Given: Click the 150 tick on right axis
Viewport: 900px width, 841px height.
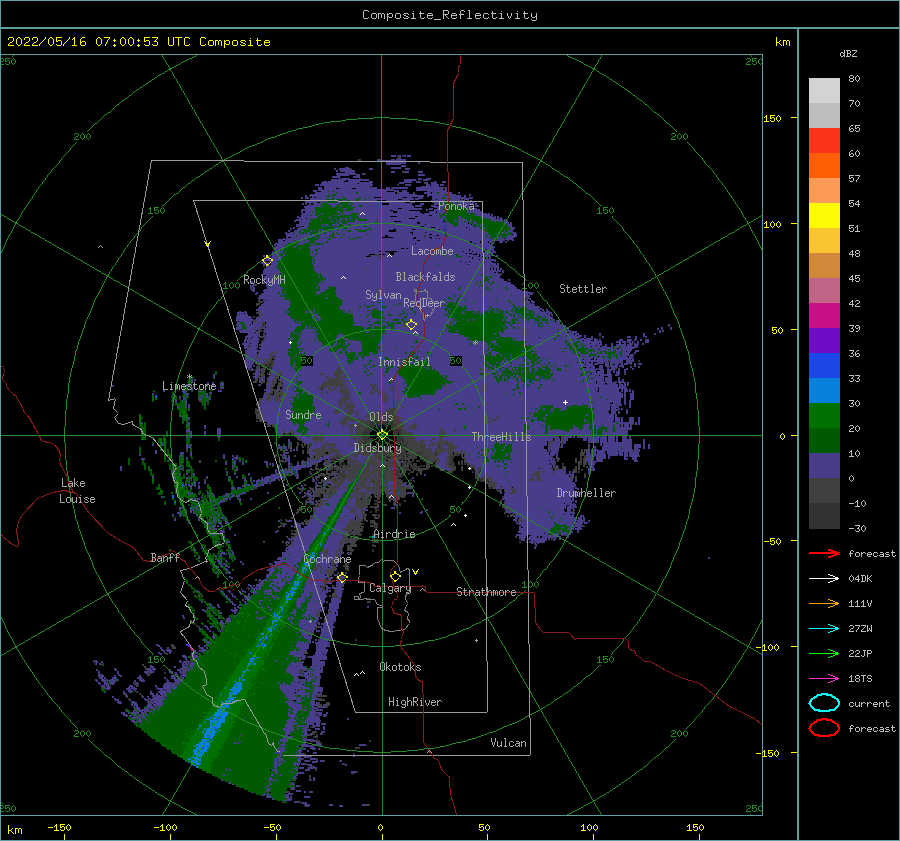Looking at the screenshot, I should (x=772, y=118).
